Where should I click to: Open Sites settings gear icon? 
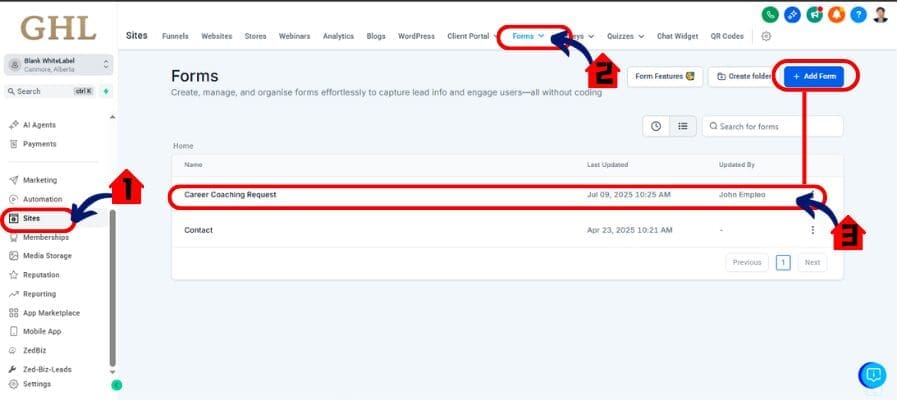pos(766,36)
